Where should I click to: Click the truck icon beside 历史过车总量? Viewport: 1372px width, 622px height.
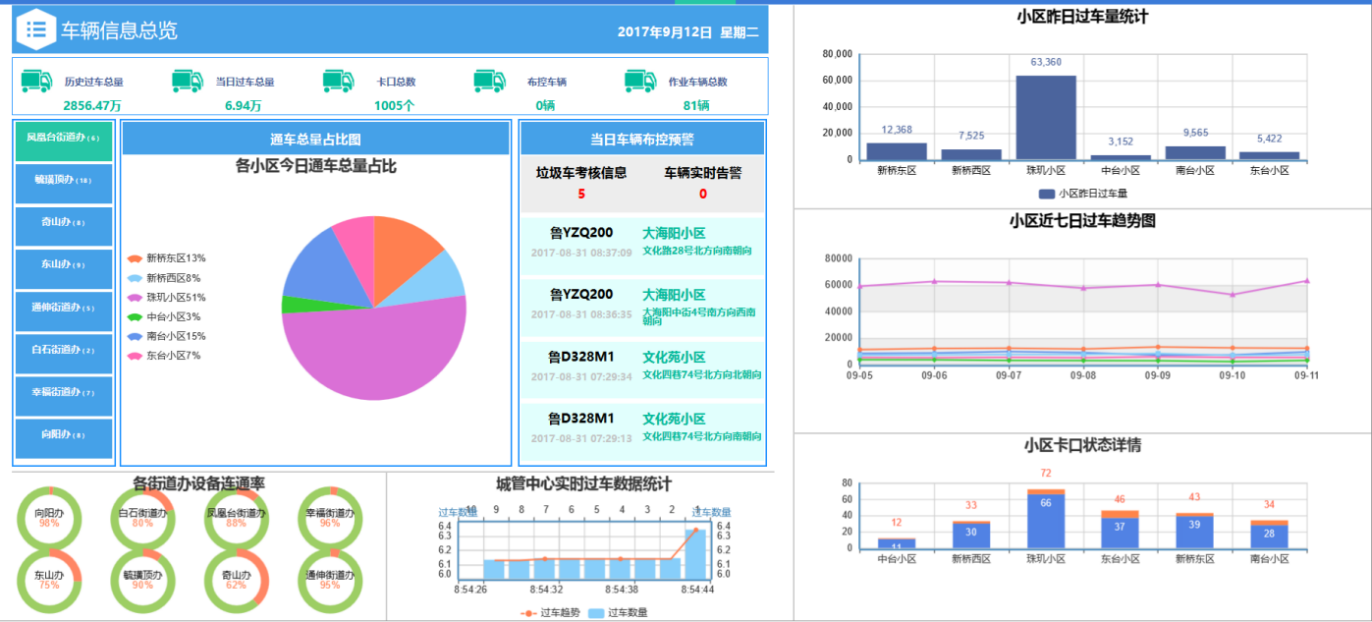[x=36, y=81]
